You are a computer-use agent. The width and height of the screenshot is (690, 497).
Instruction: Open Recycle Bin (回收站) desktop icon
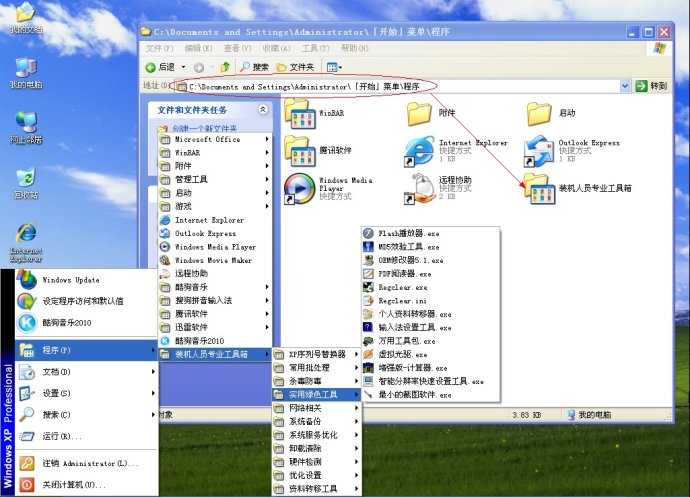26,183
